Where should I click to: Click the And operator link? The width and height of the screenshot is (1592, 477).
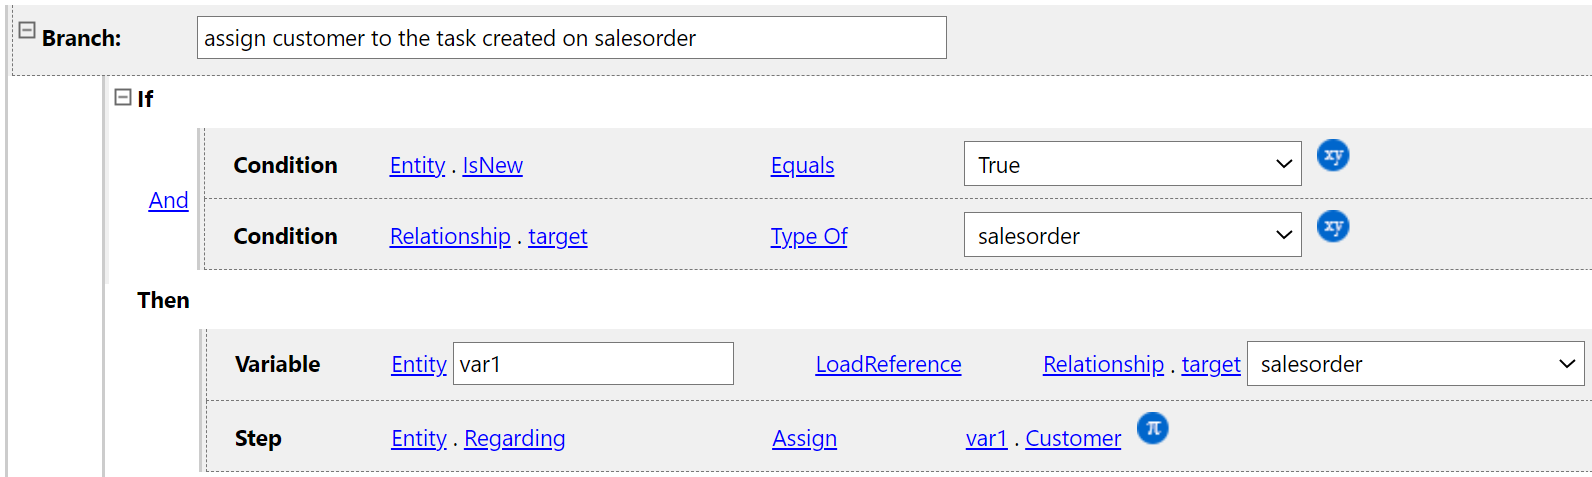coord(168,200)
